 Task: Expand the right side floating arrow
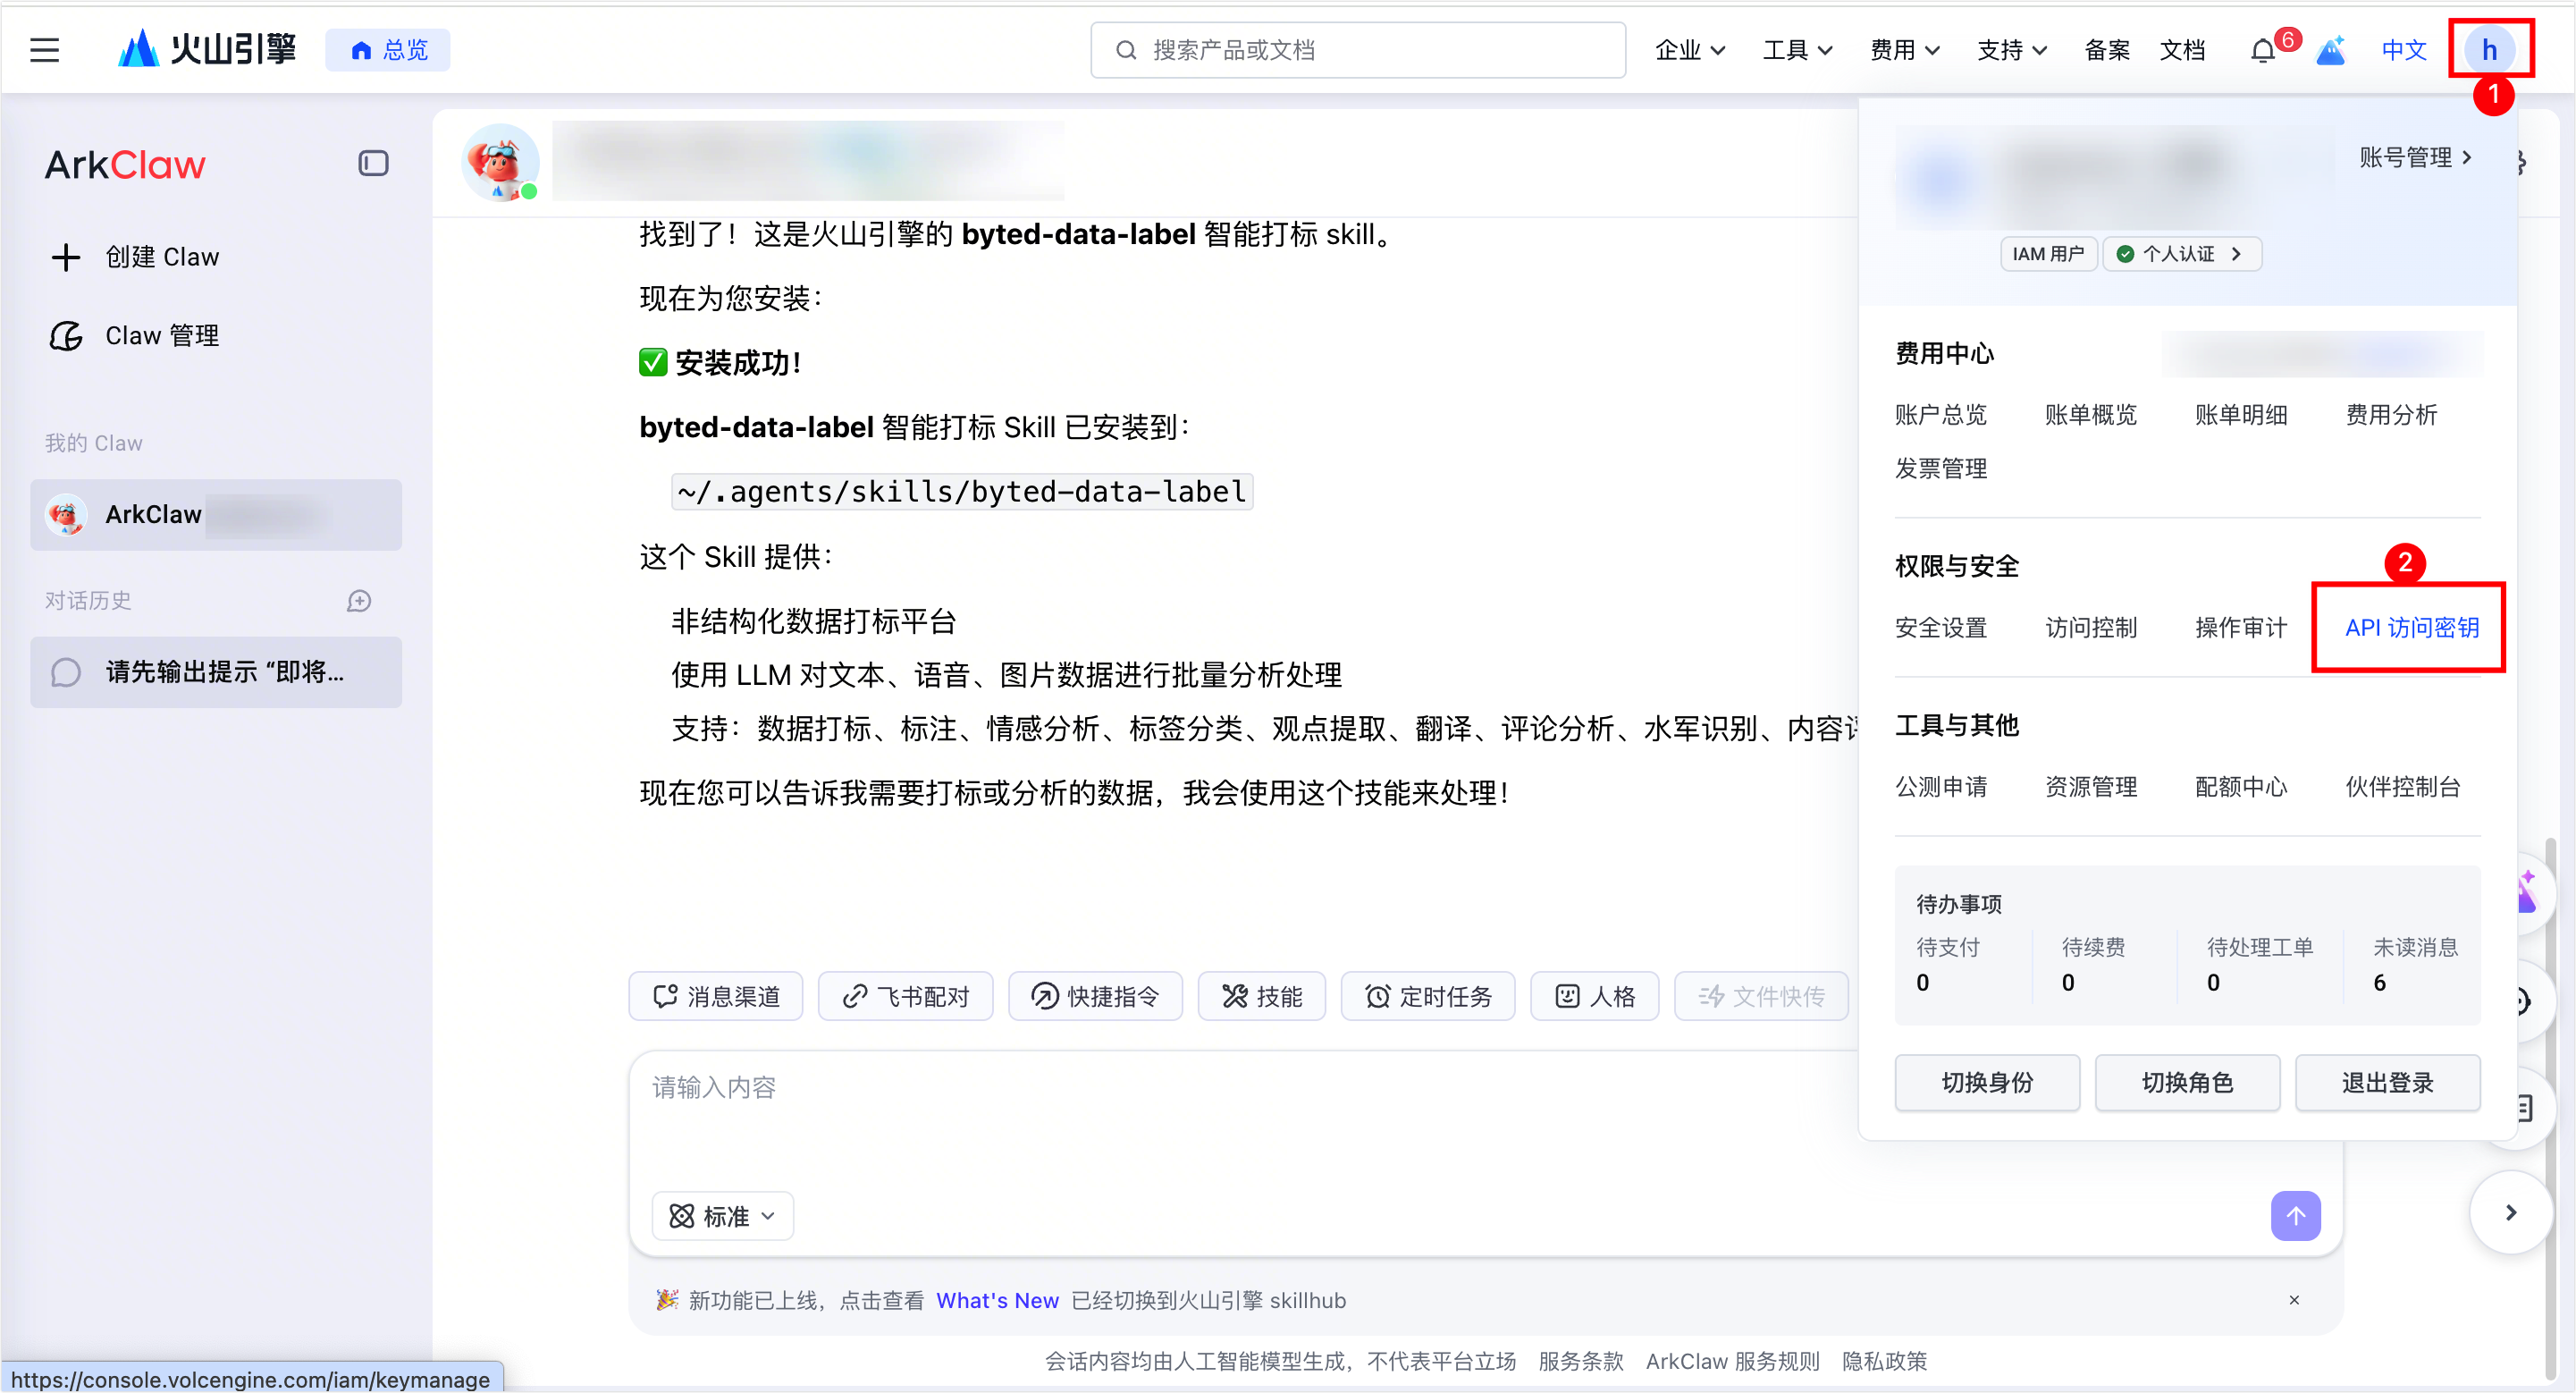click(2510, 1213)
